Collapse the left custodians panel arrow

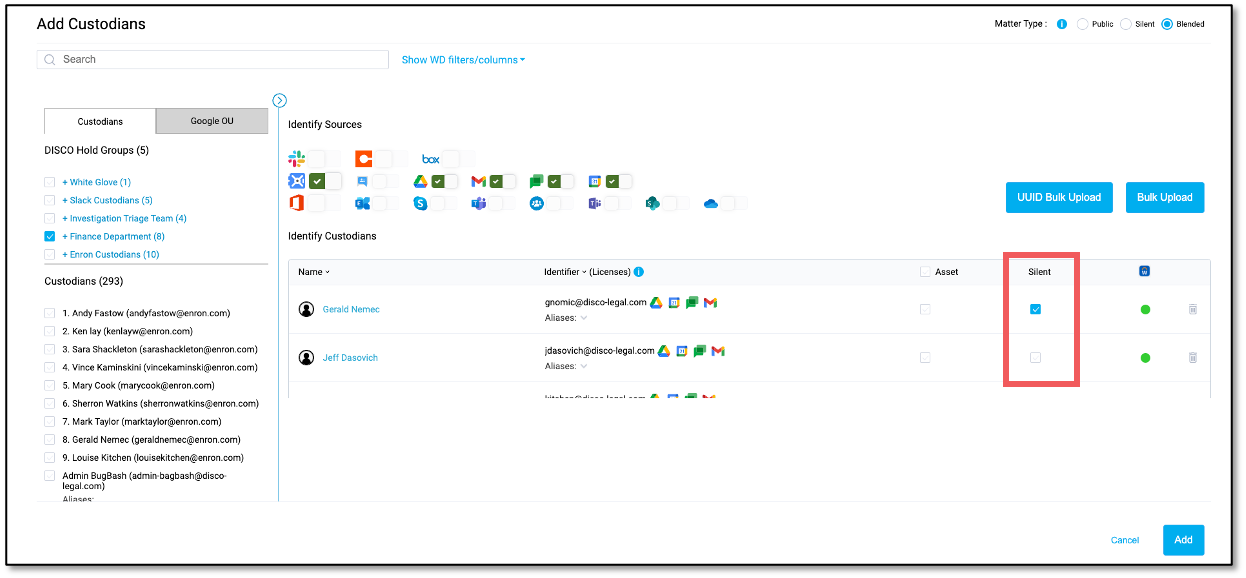point(279,100)
